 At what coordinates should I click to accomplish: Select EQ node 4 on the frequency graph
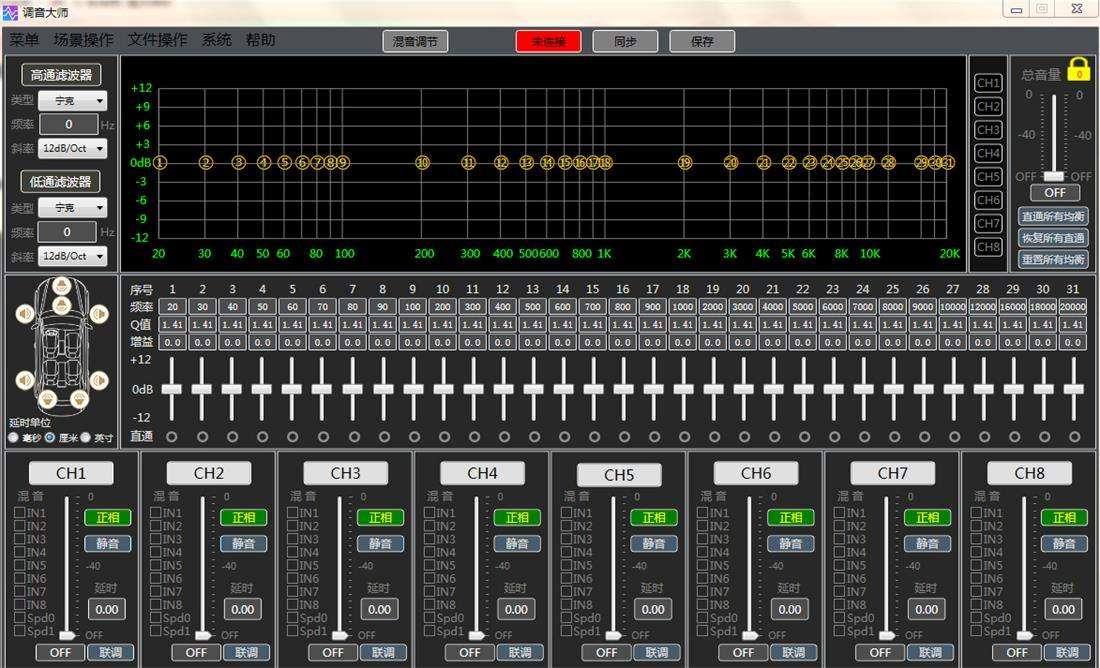pyautogui.click(x=263, y=163)
